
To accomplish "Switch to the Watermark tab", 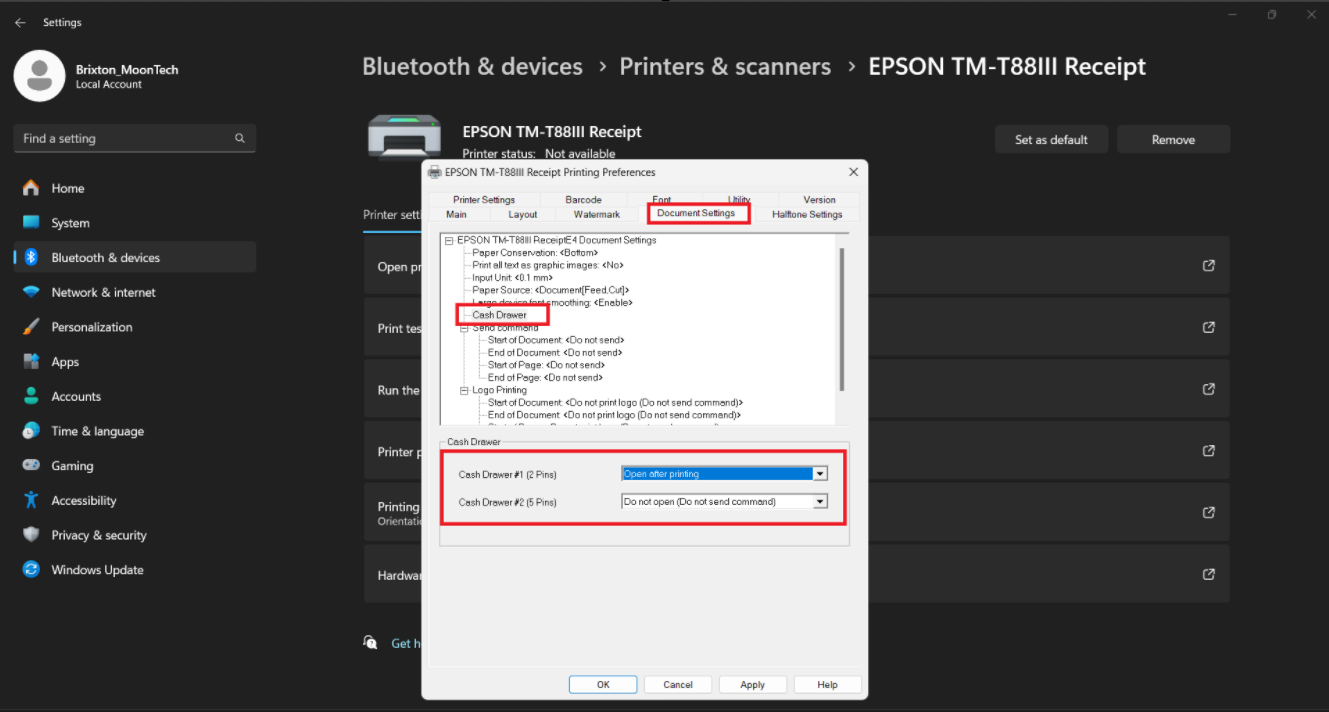I will [x=596, y=215].
